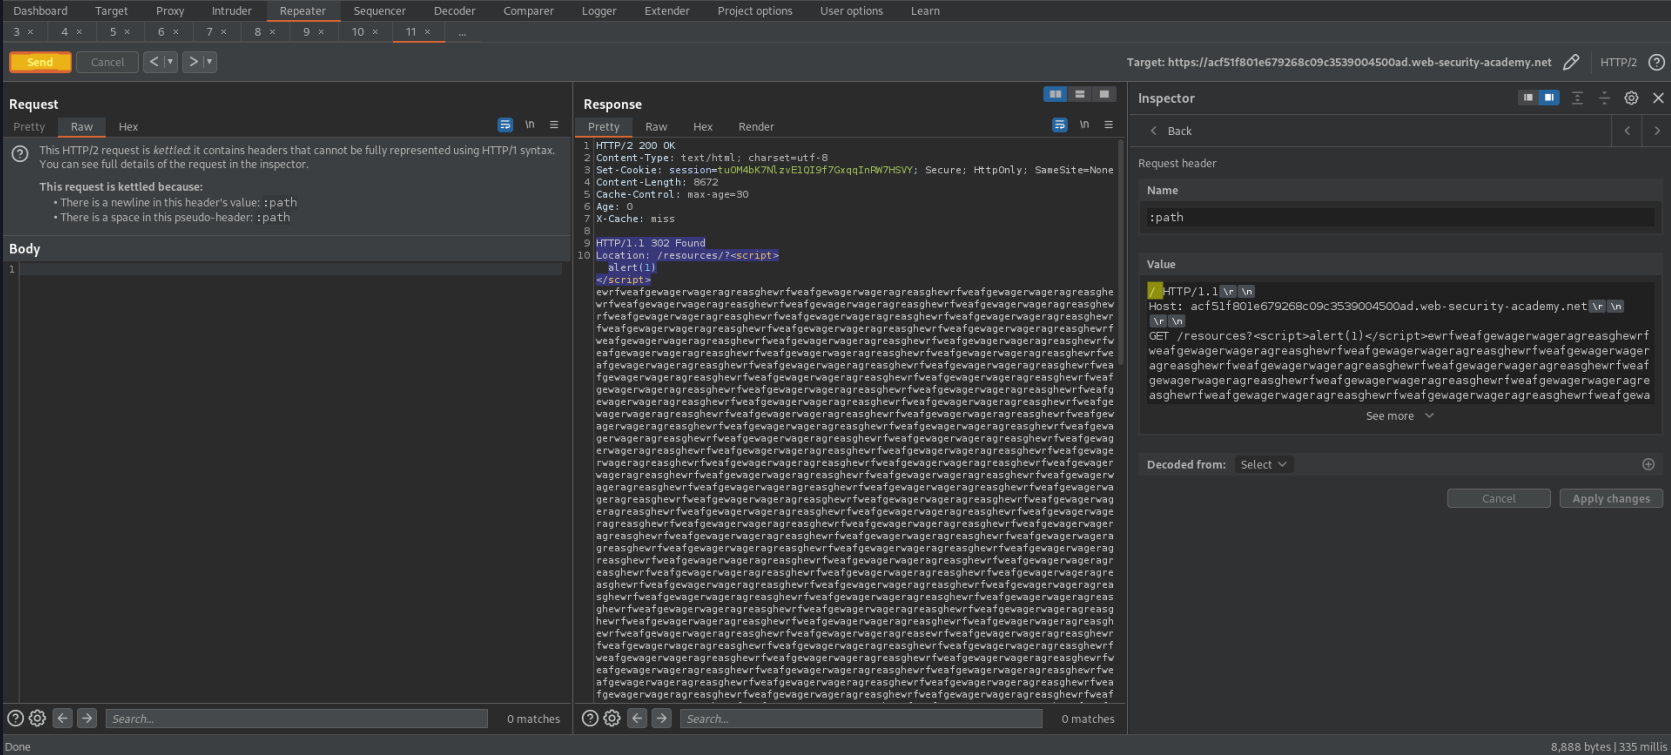Open the Extender tab
The height and width of the screenshot is (755, 1671).
tap(667, 11)
